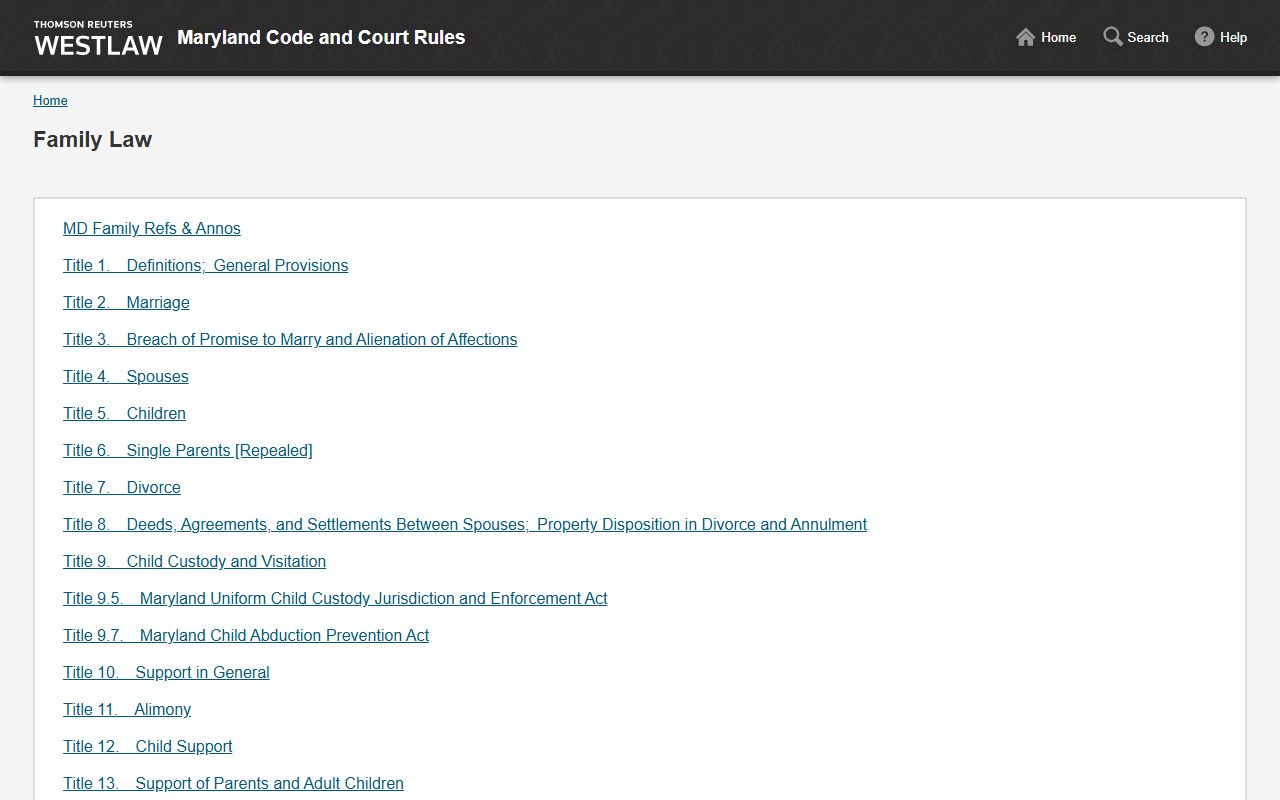1280x800 pixels.
Task: Select Title 11 Alimony
Action: click(x=127, y=710)
